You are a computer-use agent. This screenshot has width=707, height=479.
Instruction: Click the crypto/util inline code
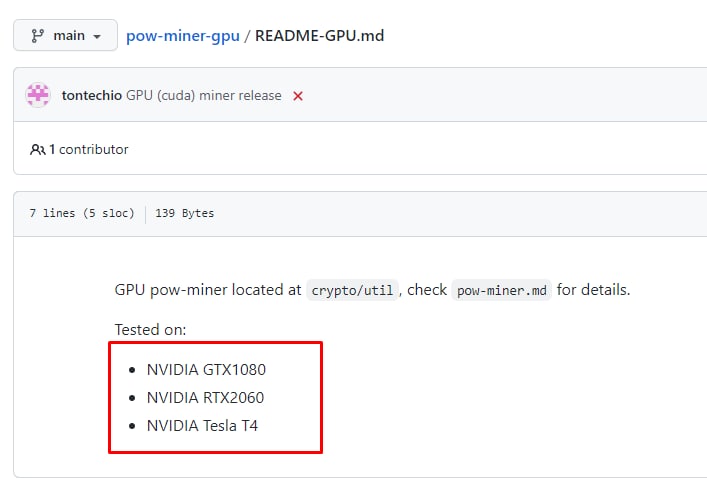click(352, 290)
